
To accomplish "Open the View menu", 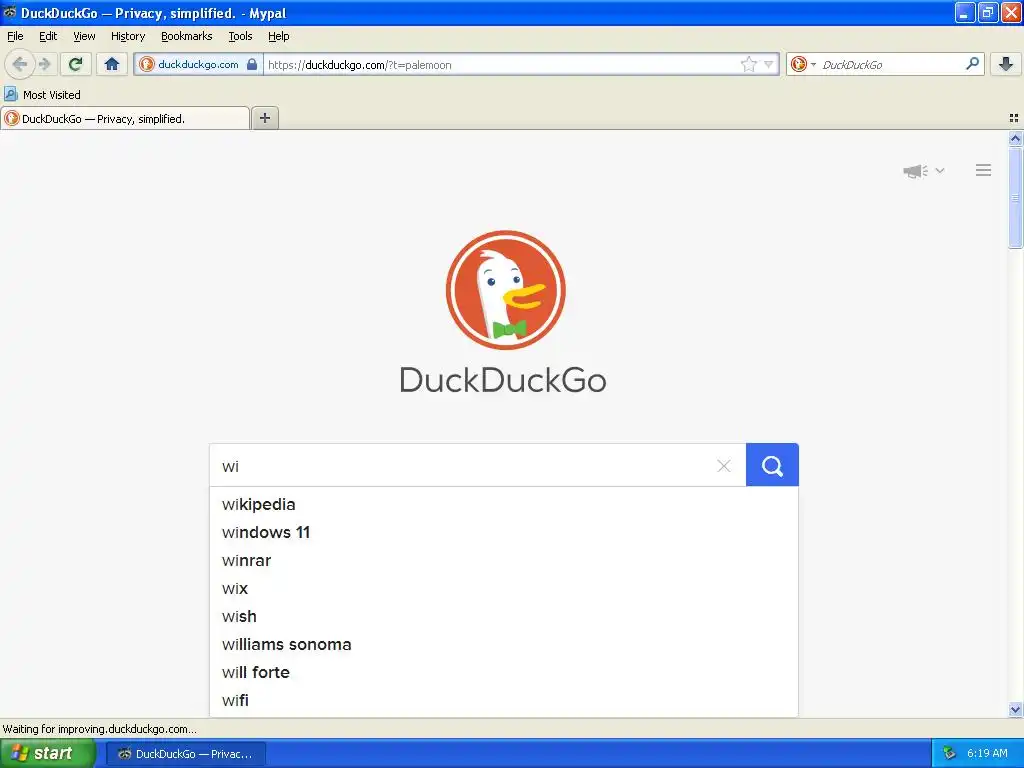I will [x=84, y=36].
